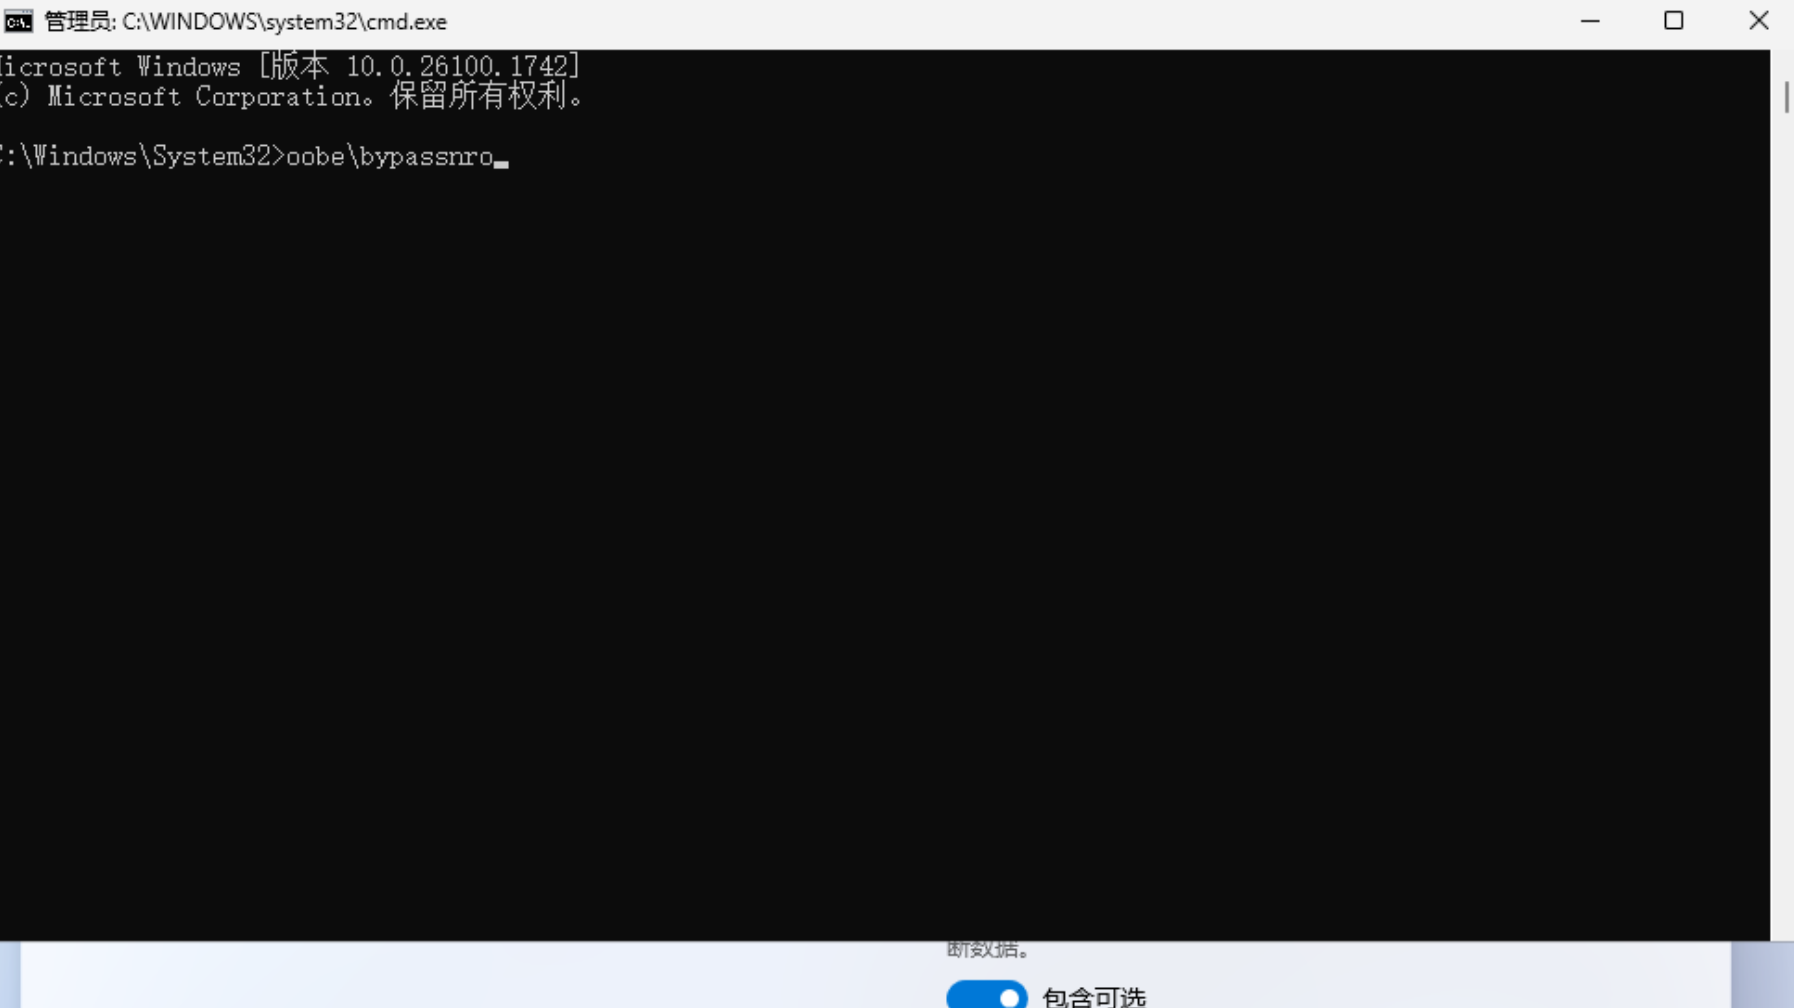The height and width of the screenshot is (1008, 1794).
Task: Click the command prompt vertical scrollbar thumb
Action: click(x=1786, y=97)
